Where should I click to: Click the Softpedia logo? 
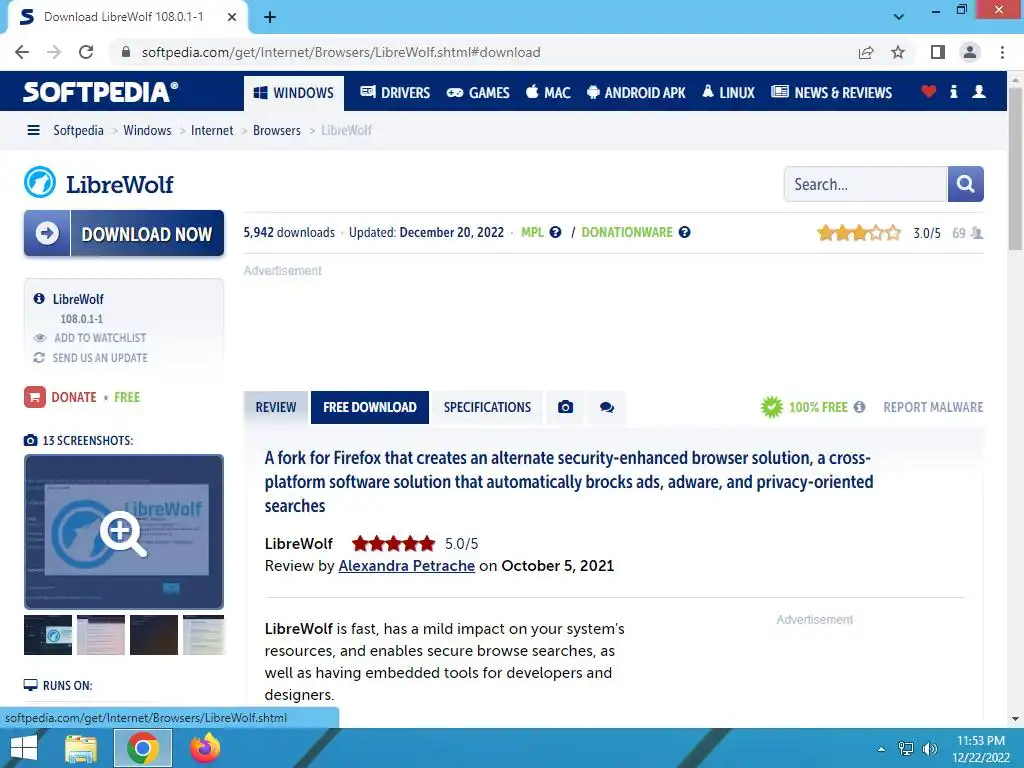tap(101, 91)
